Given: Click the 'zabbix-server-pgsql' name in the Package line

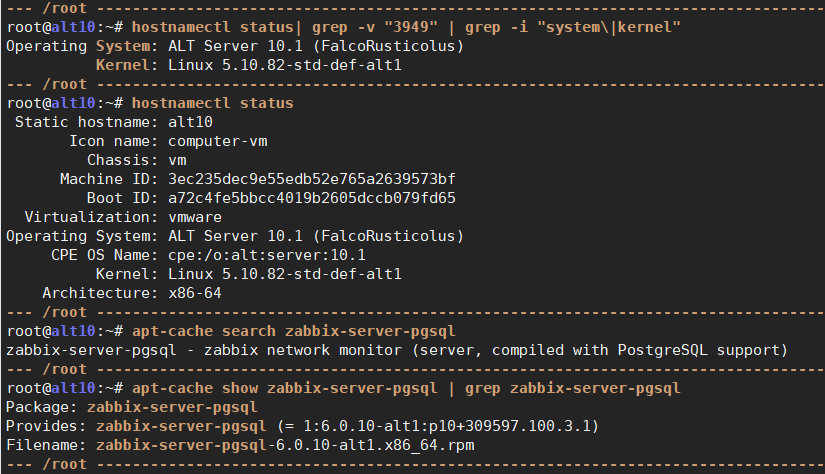Looking at the screenshot, I should 172,407.
